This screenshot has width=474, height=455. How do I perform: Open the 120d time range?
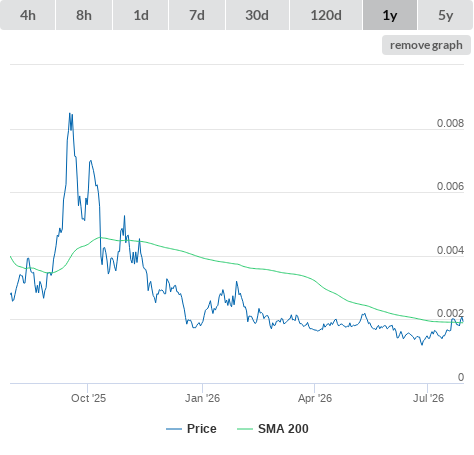(326, 15)
